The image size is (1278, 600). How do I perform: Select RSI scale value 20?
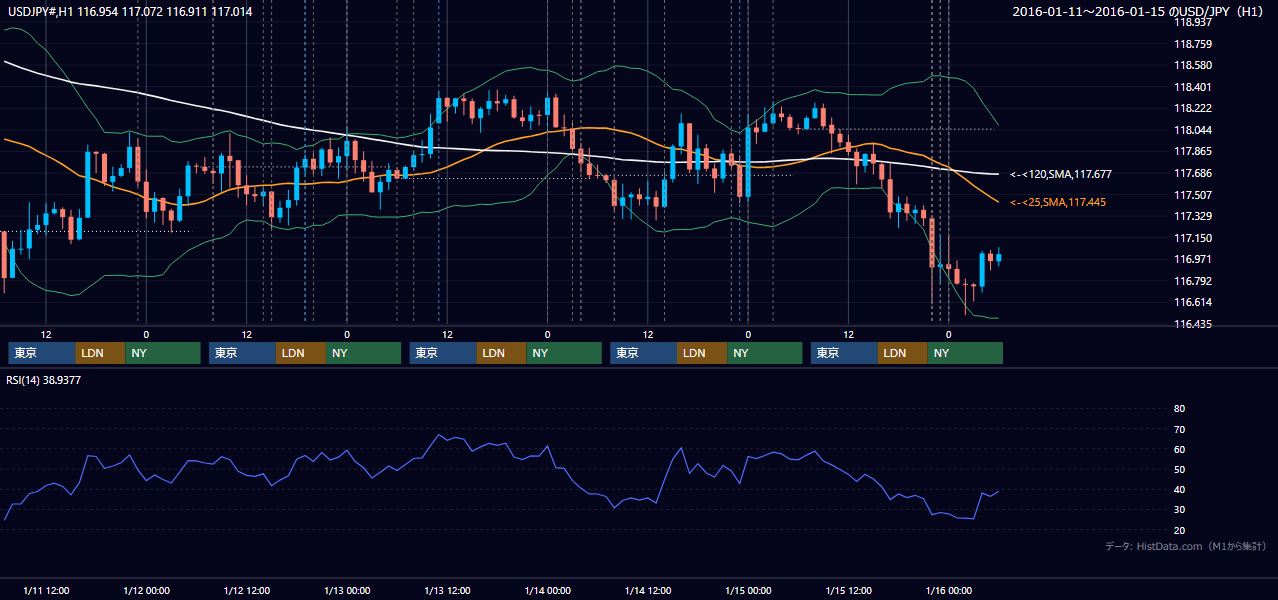[1179, 530]
